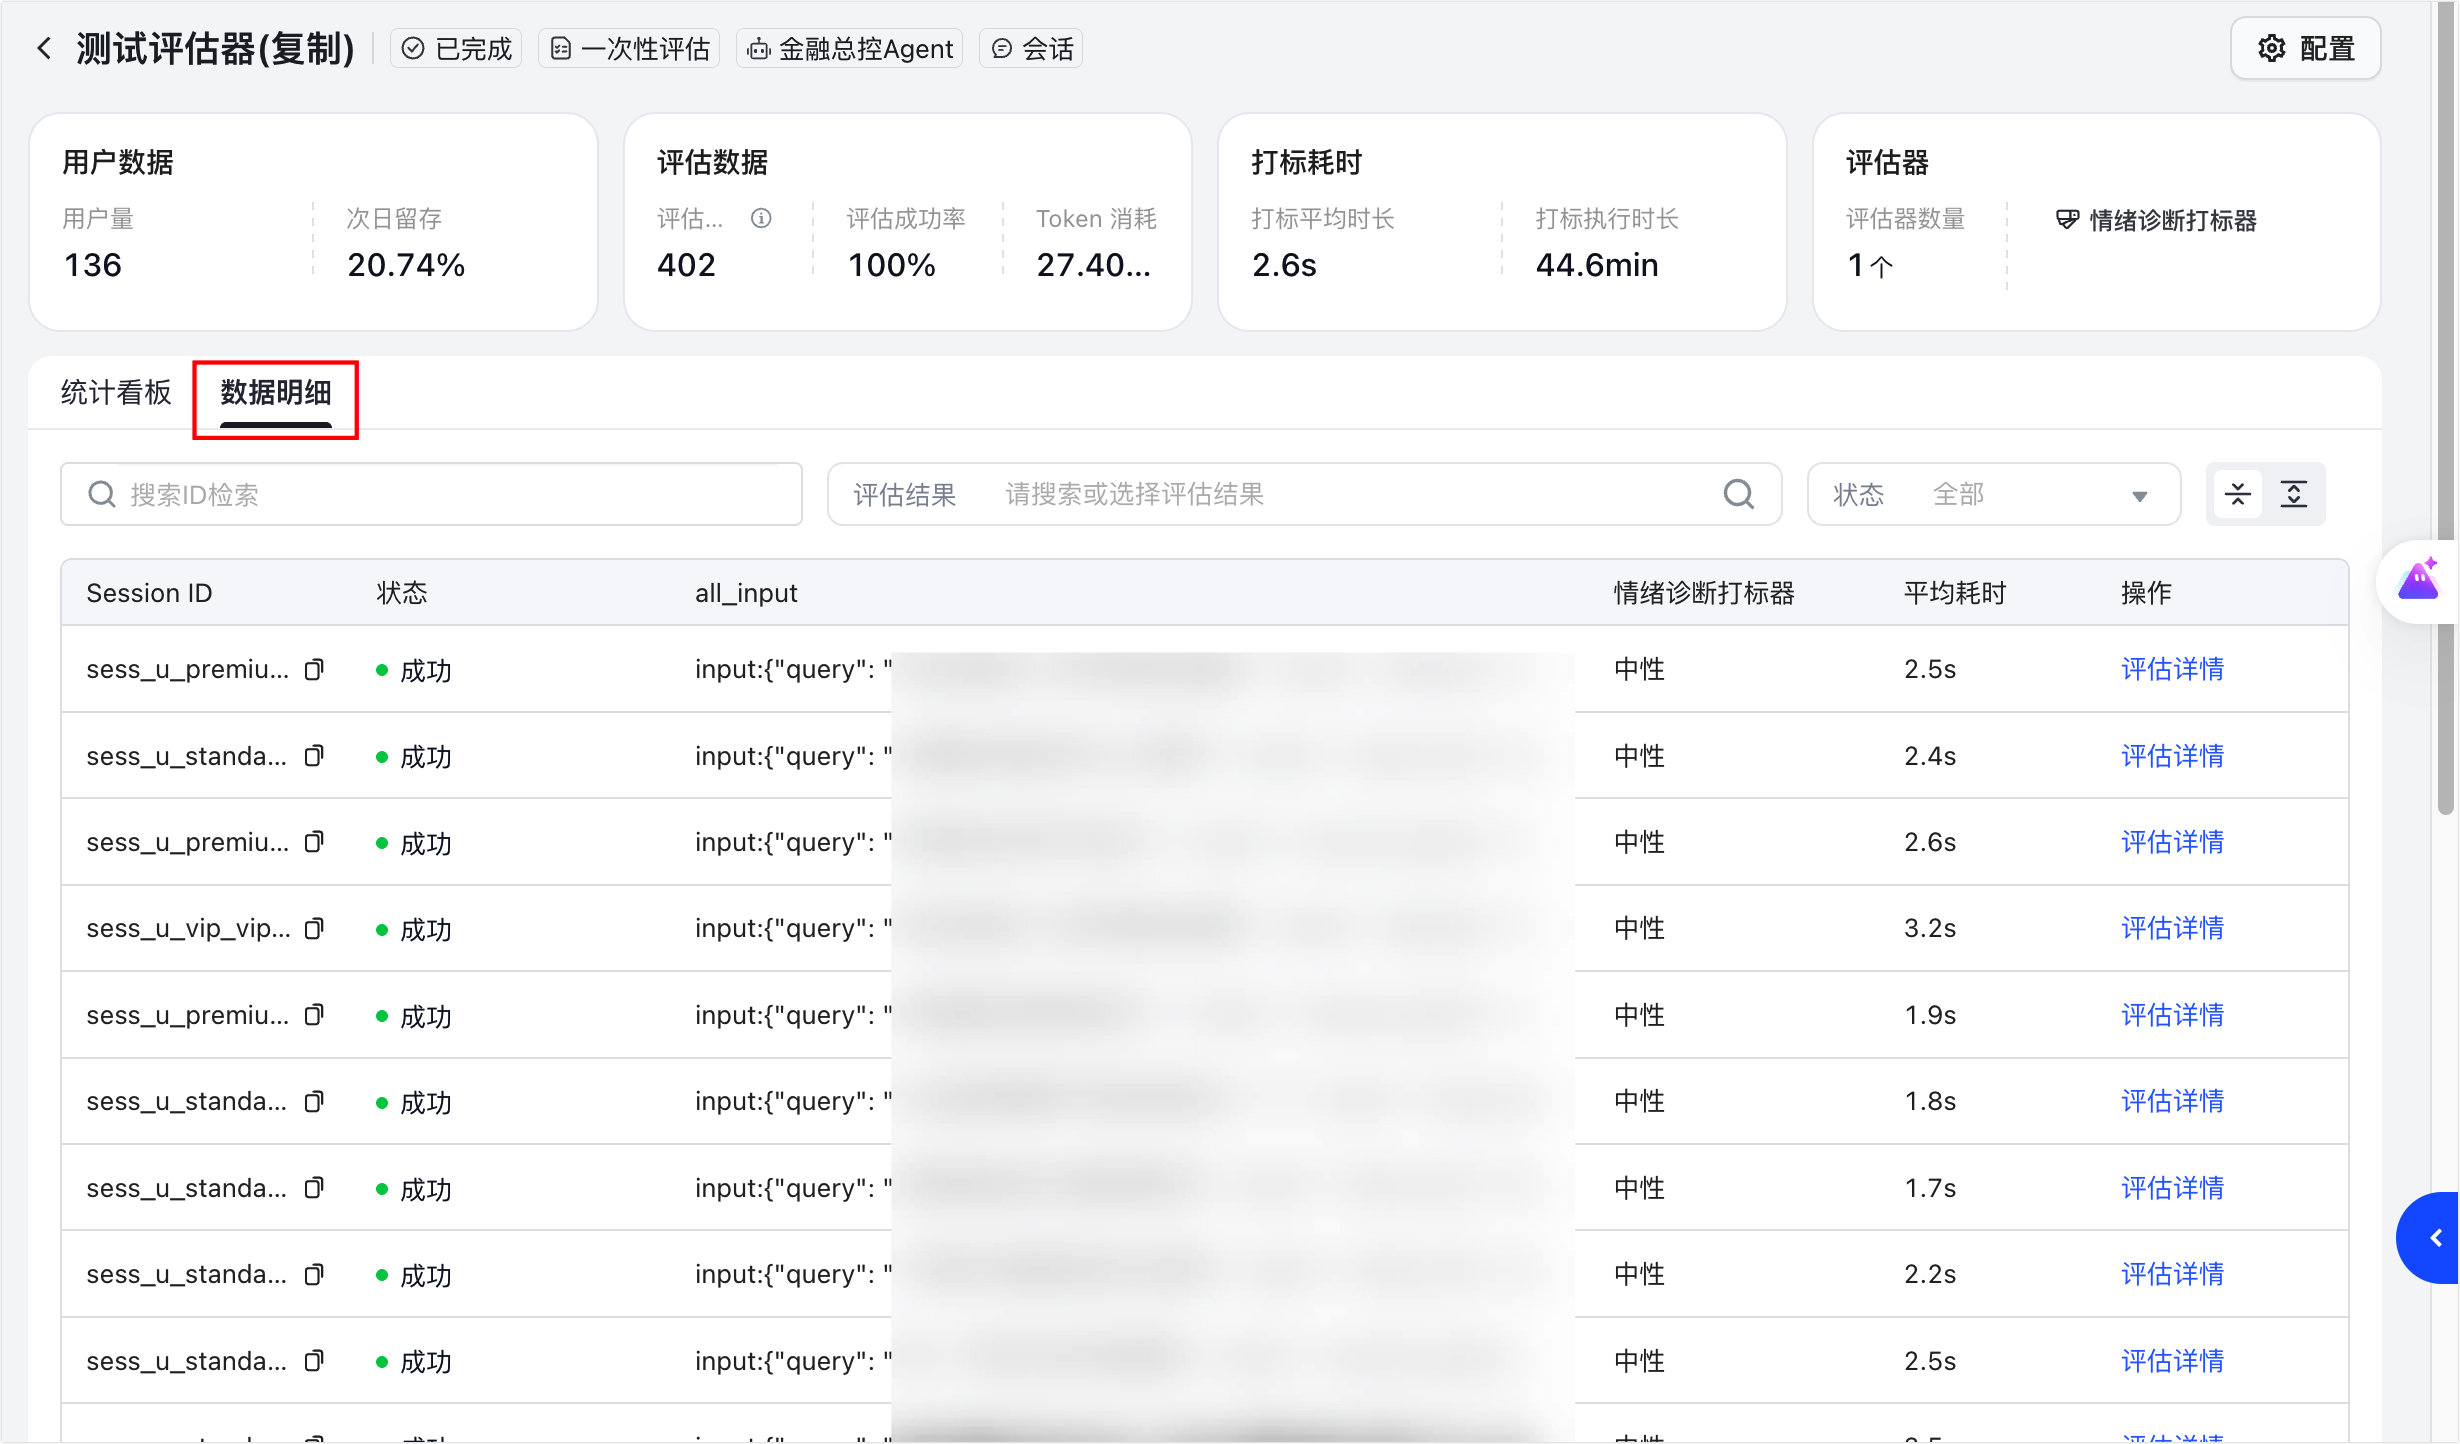Click the vertical page scrollbar
The width and height of the screenshot is (2460, 1444).
pyautogui.click(x=2446, y=410)
